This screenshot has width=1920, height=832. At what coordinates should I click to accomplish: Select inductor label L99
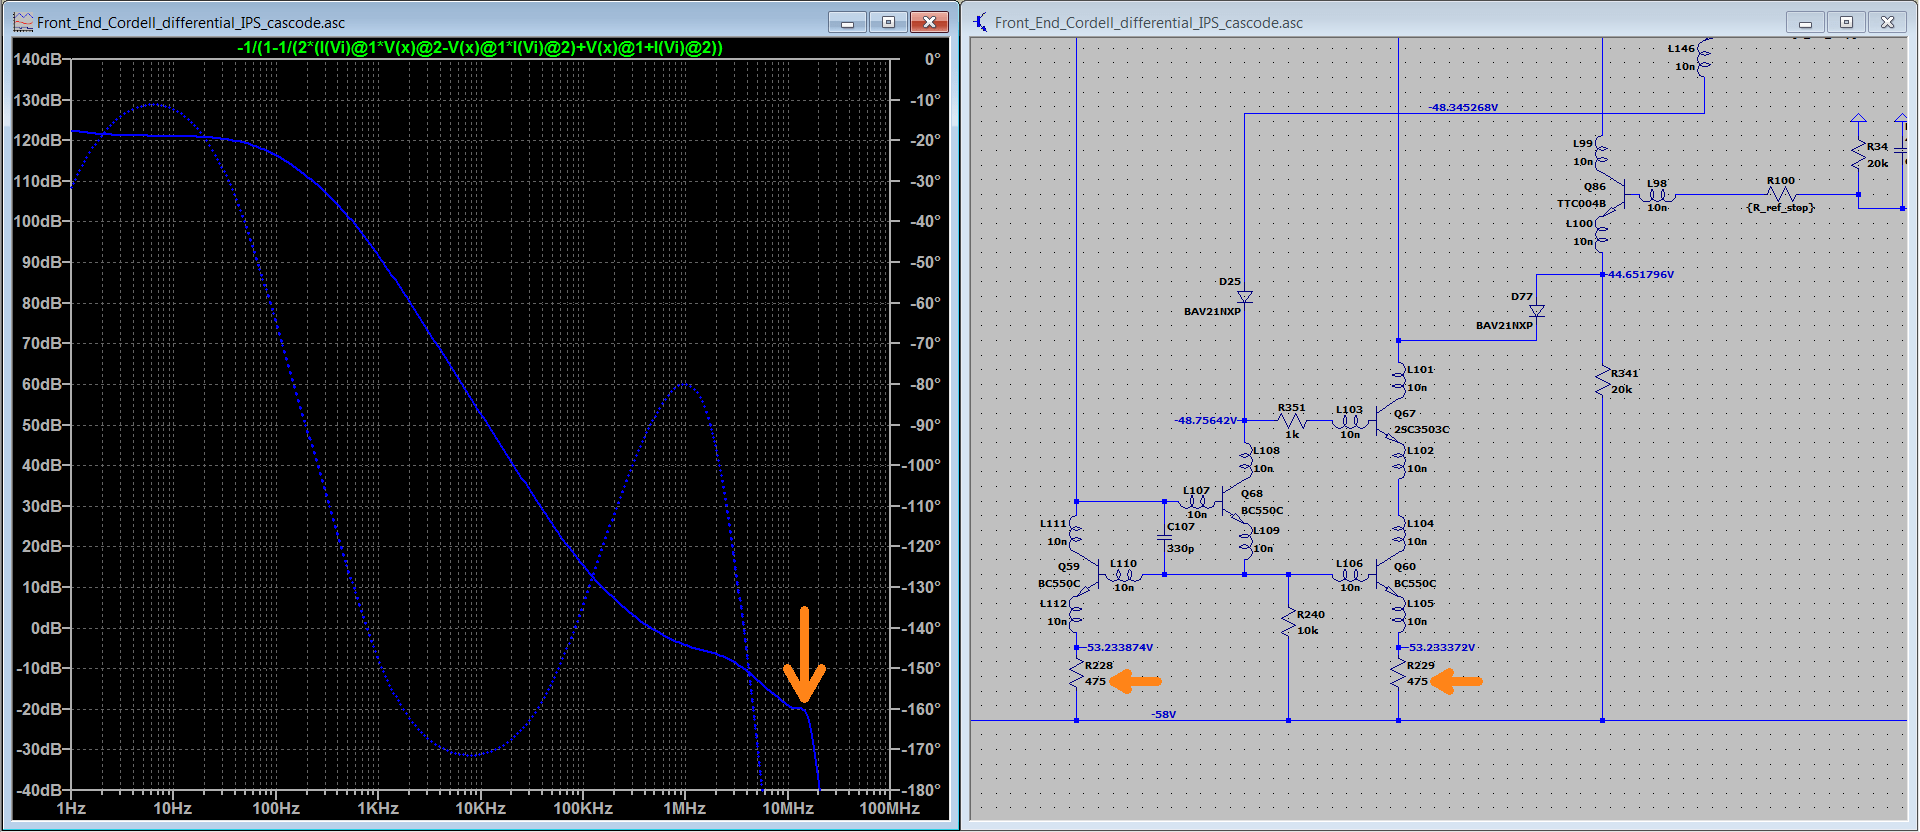tap(1583, 143)
